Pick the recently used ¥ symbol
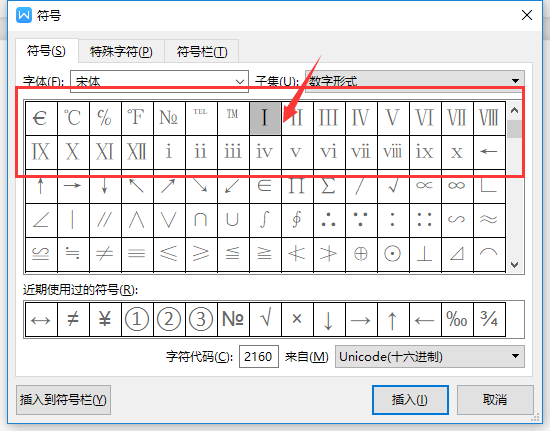This screenshot has width=550, height=431. coord(105,319)
